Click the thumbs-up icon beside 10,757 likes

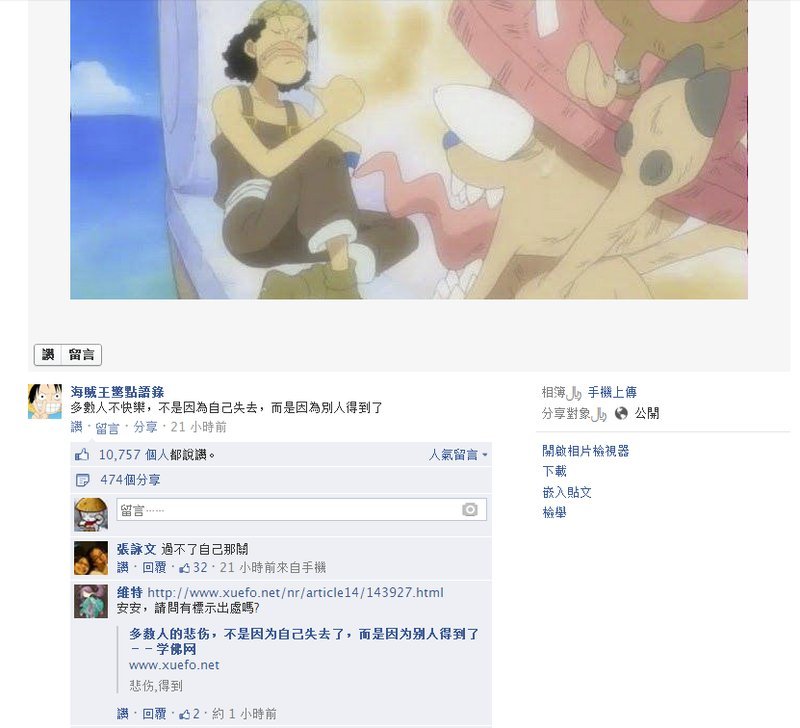click(82, 455)
